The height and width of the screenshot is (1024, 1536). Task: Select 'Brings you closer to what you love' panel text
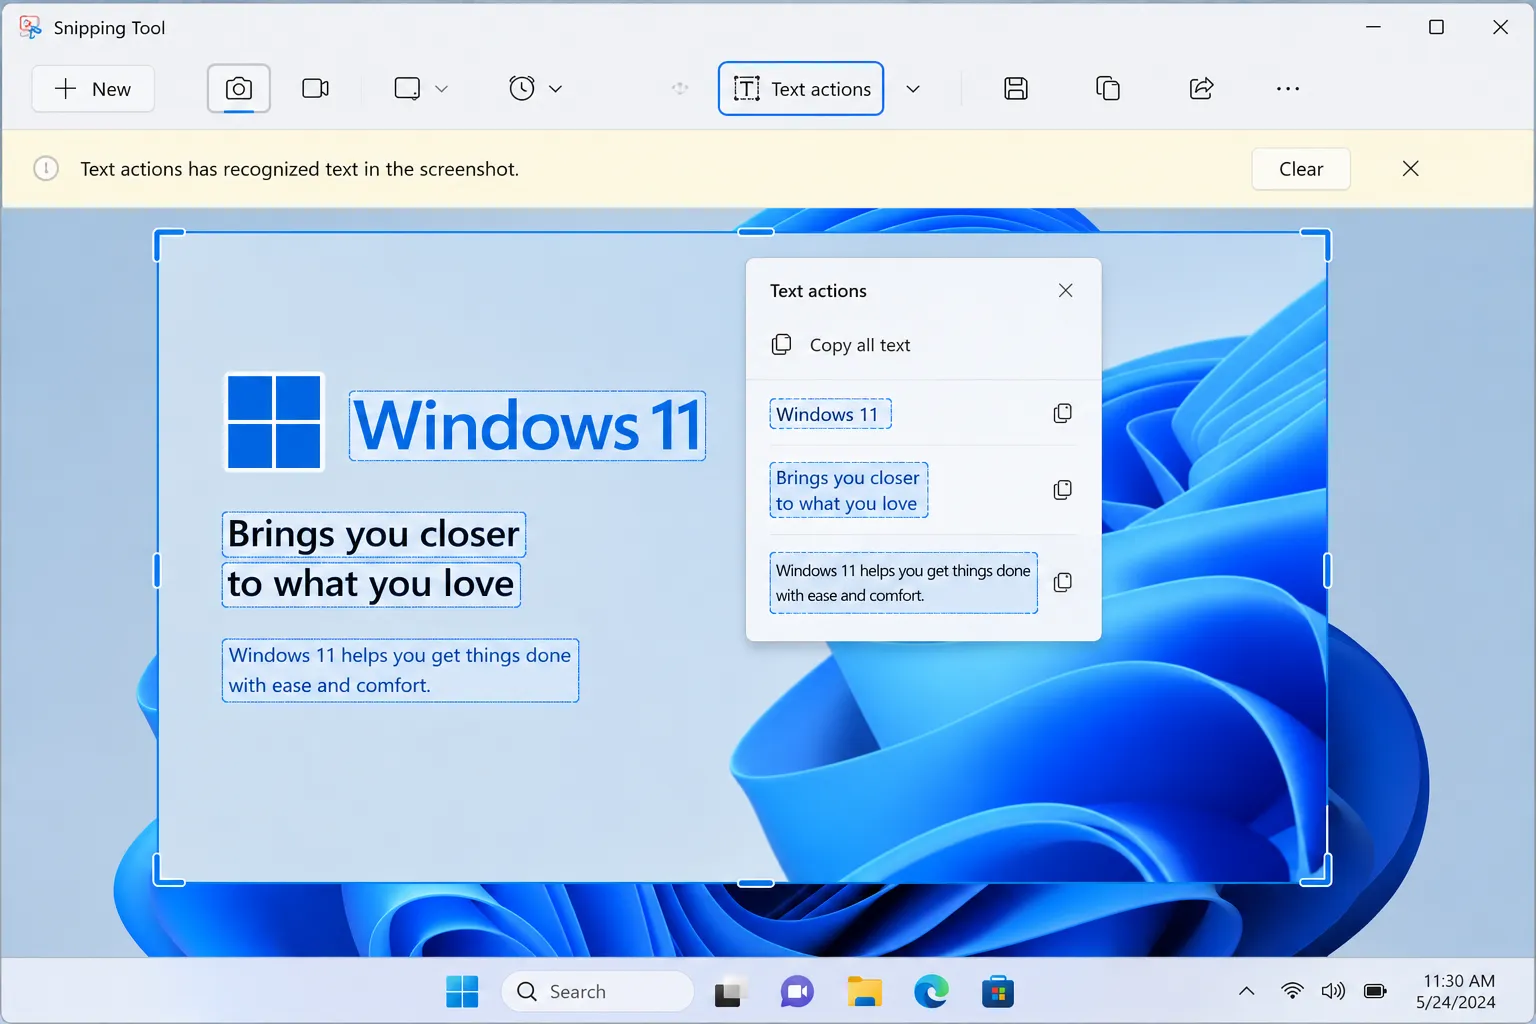(849, 490)
